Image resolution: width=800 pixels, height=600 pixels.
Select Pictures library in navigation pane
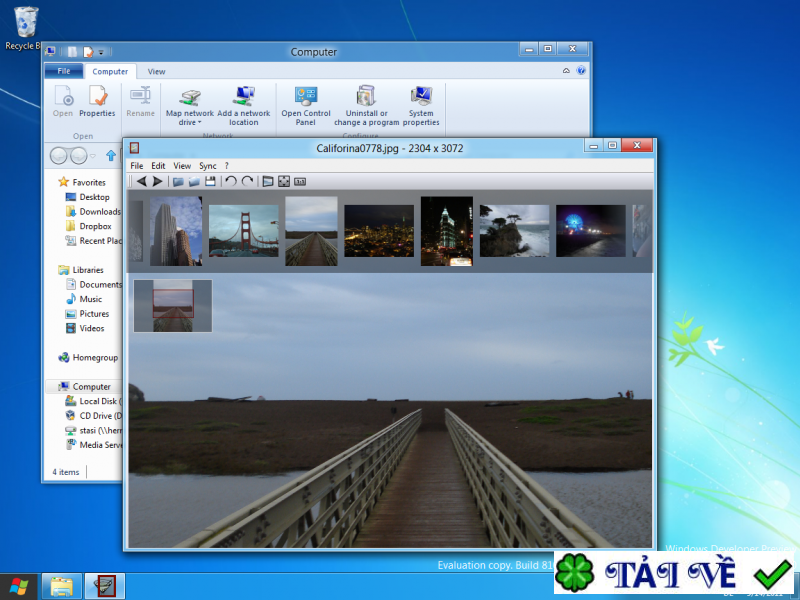(94, 314)
